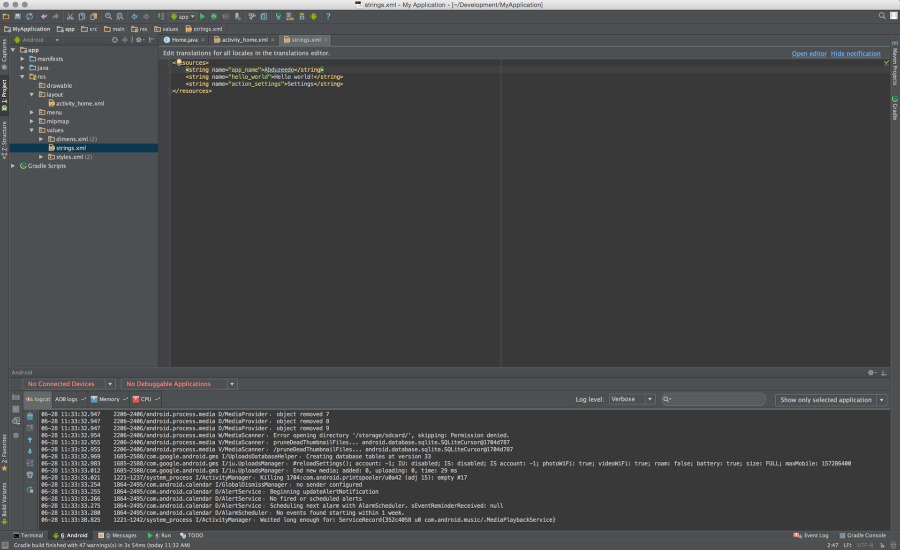Click the Scroll from Source target icon
The width and height of the screenshot is (900, 550).
click(x=115, y=40)
